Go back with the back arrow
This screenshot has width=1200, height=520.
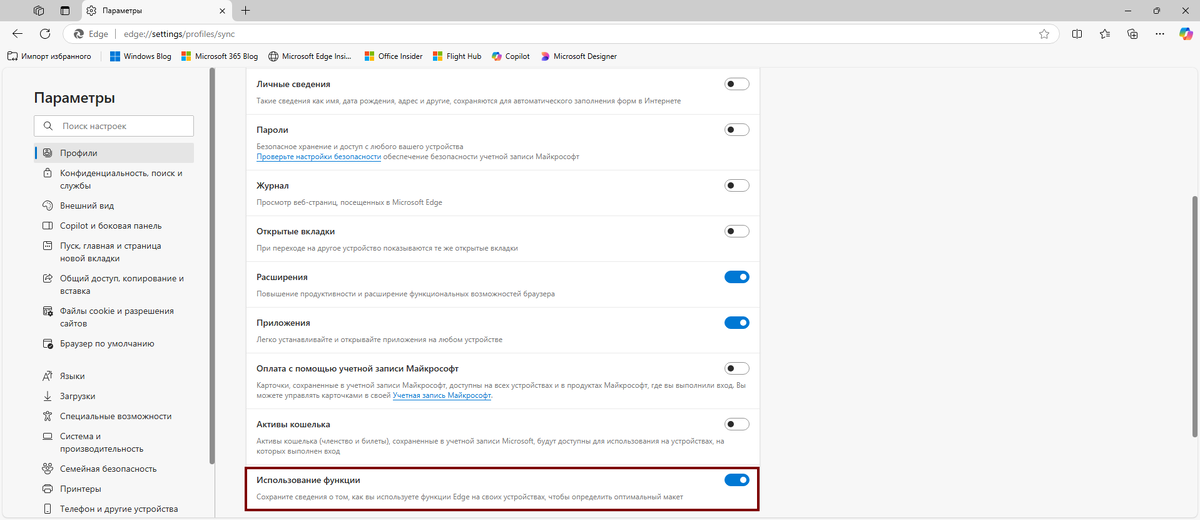pyautogui.click(x=17, y=33)
